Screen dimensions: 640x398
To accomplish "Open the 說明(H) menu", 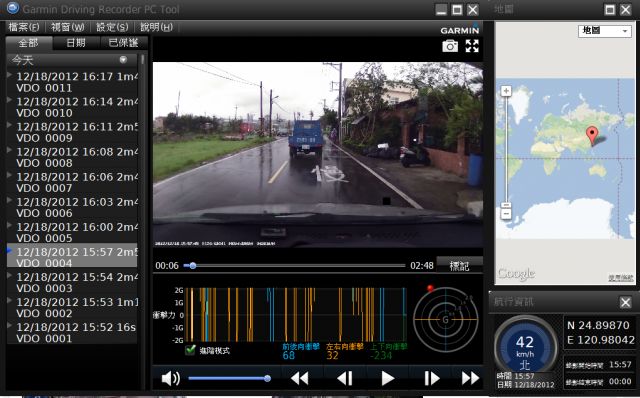I will 156,27.
